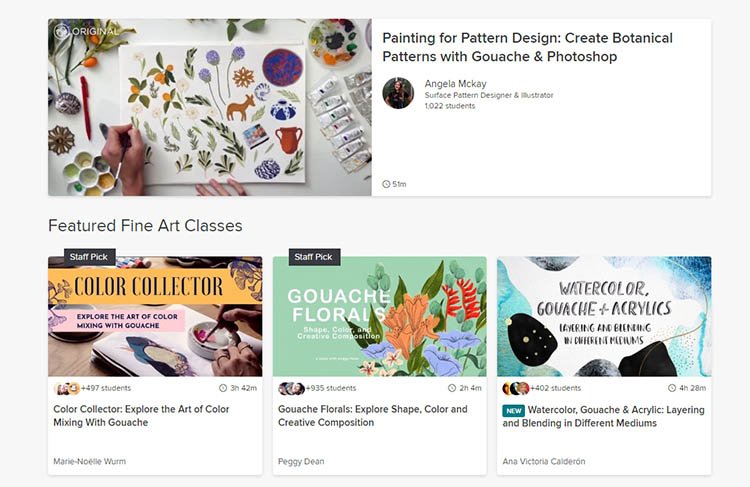The width and height of the screenshot is (750, 487).
Task: Visit instructor Peggy Dean's profile
Action: pyautogui.click(x=301, y=461)
